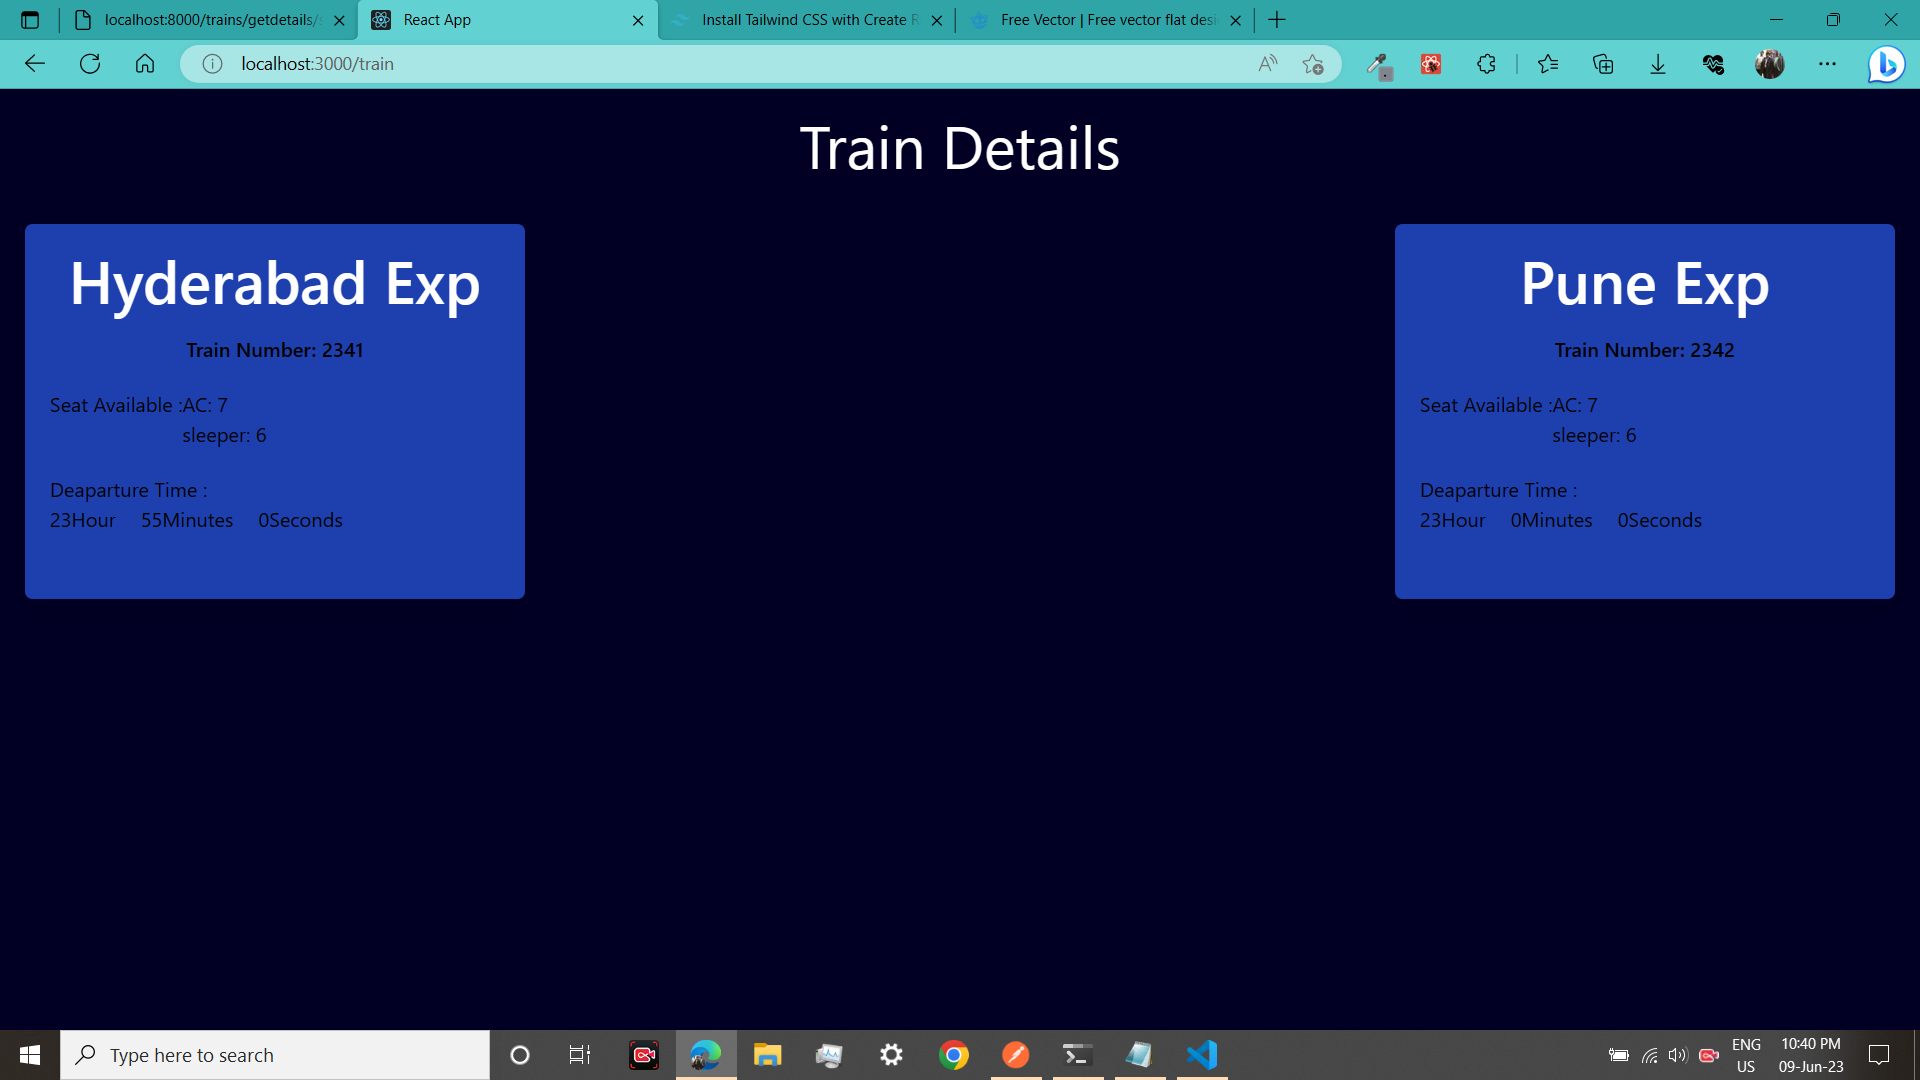Click the read aloud icon in address bar
This screenshot has height=1080, width=1920.
1267,64
